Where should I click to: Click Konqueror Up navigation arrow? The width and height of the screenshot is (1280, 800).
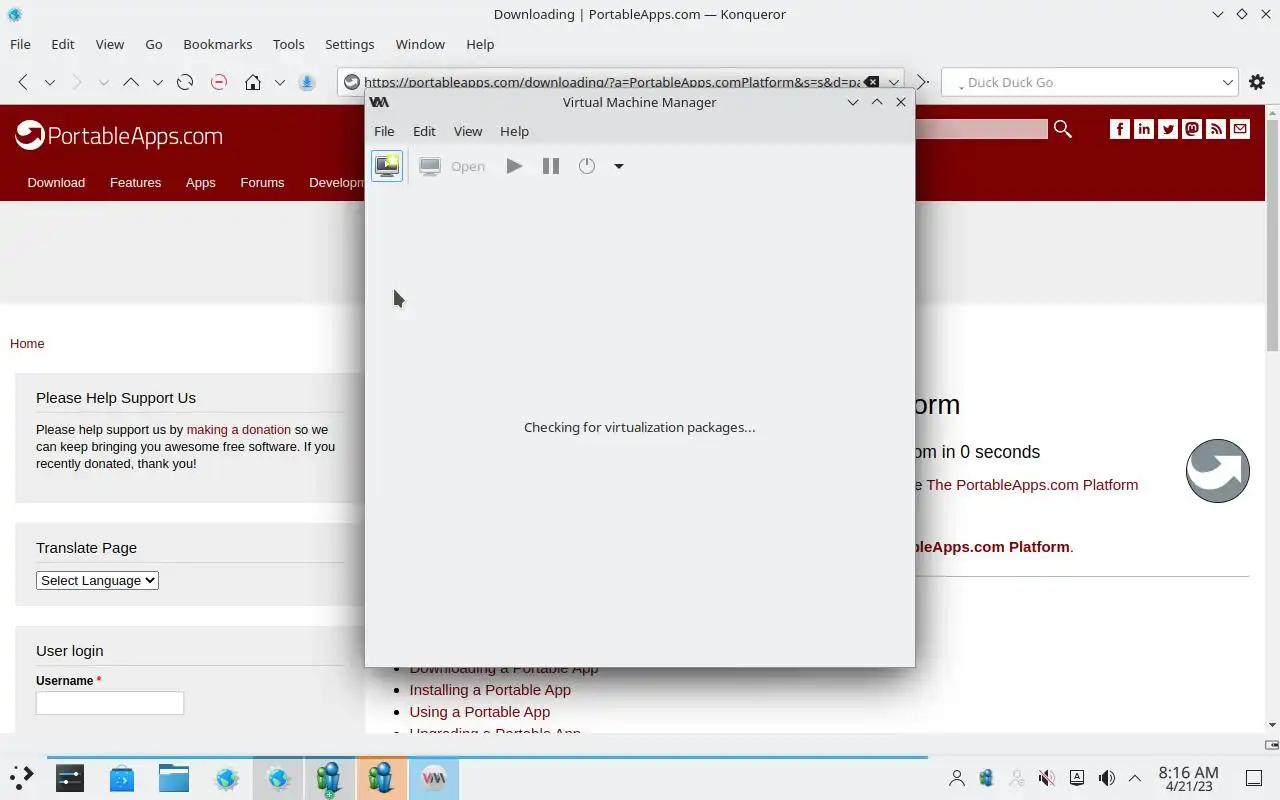click(x=131, y=82)
